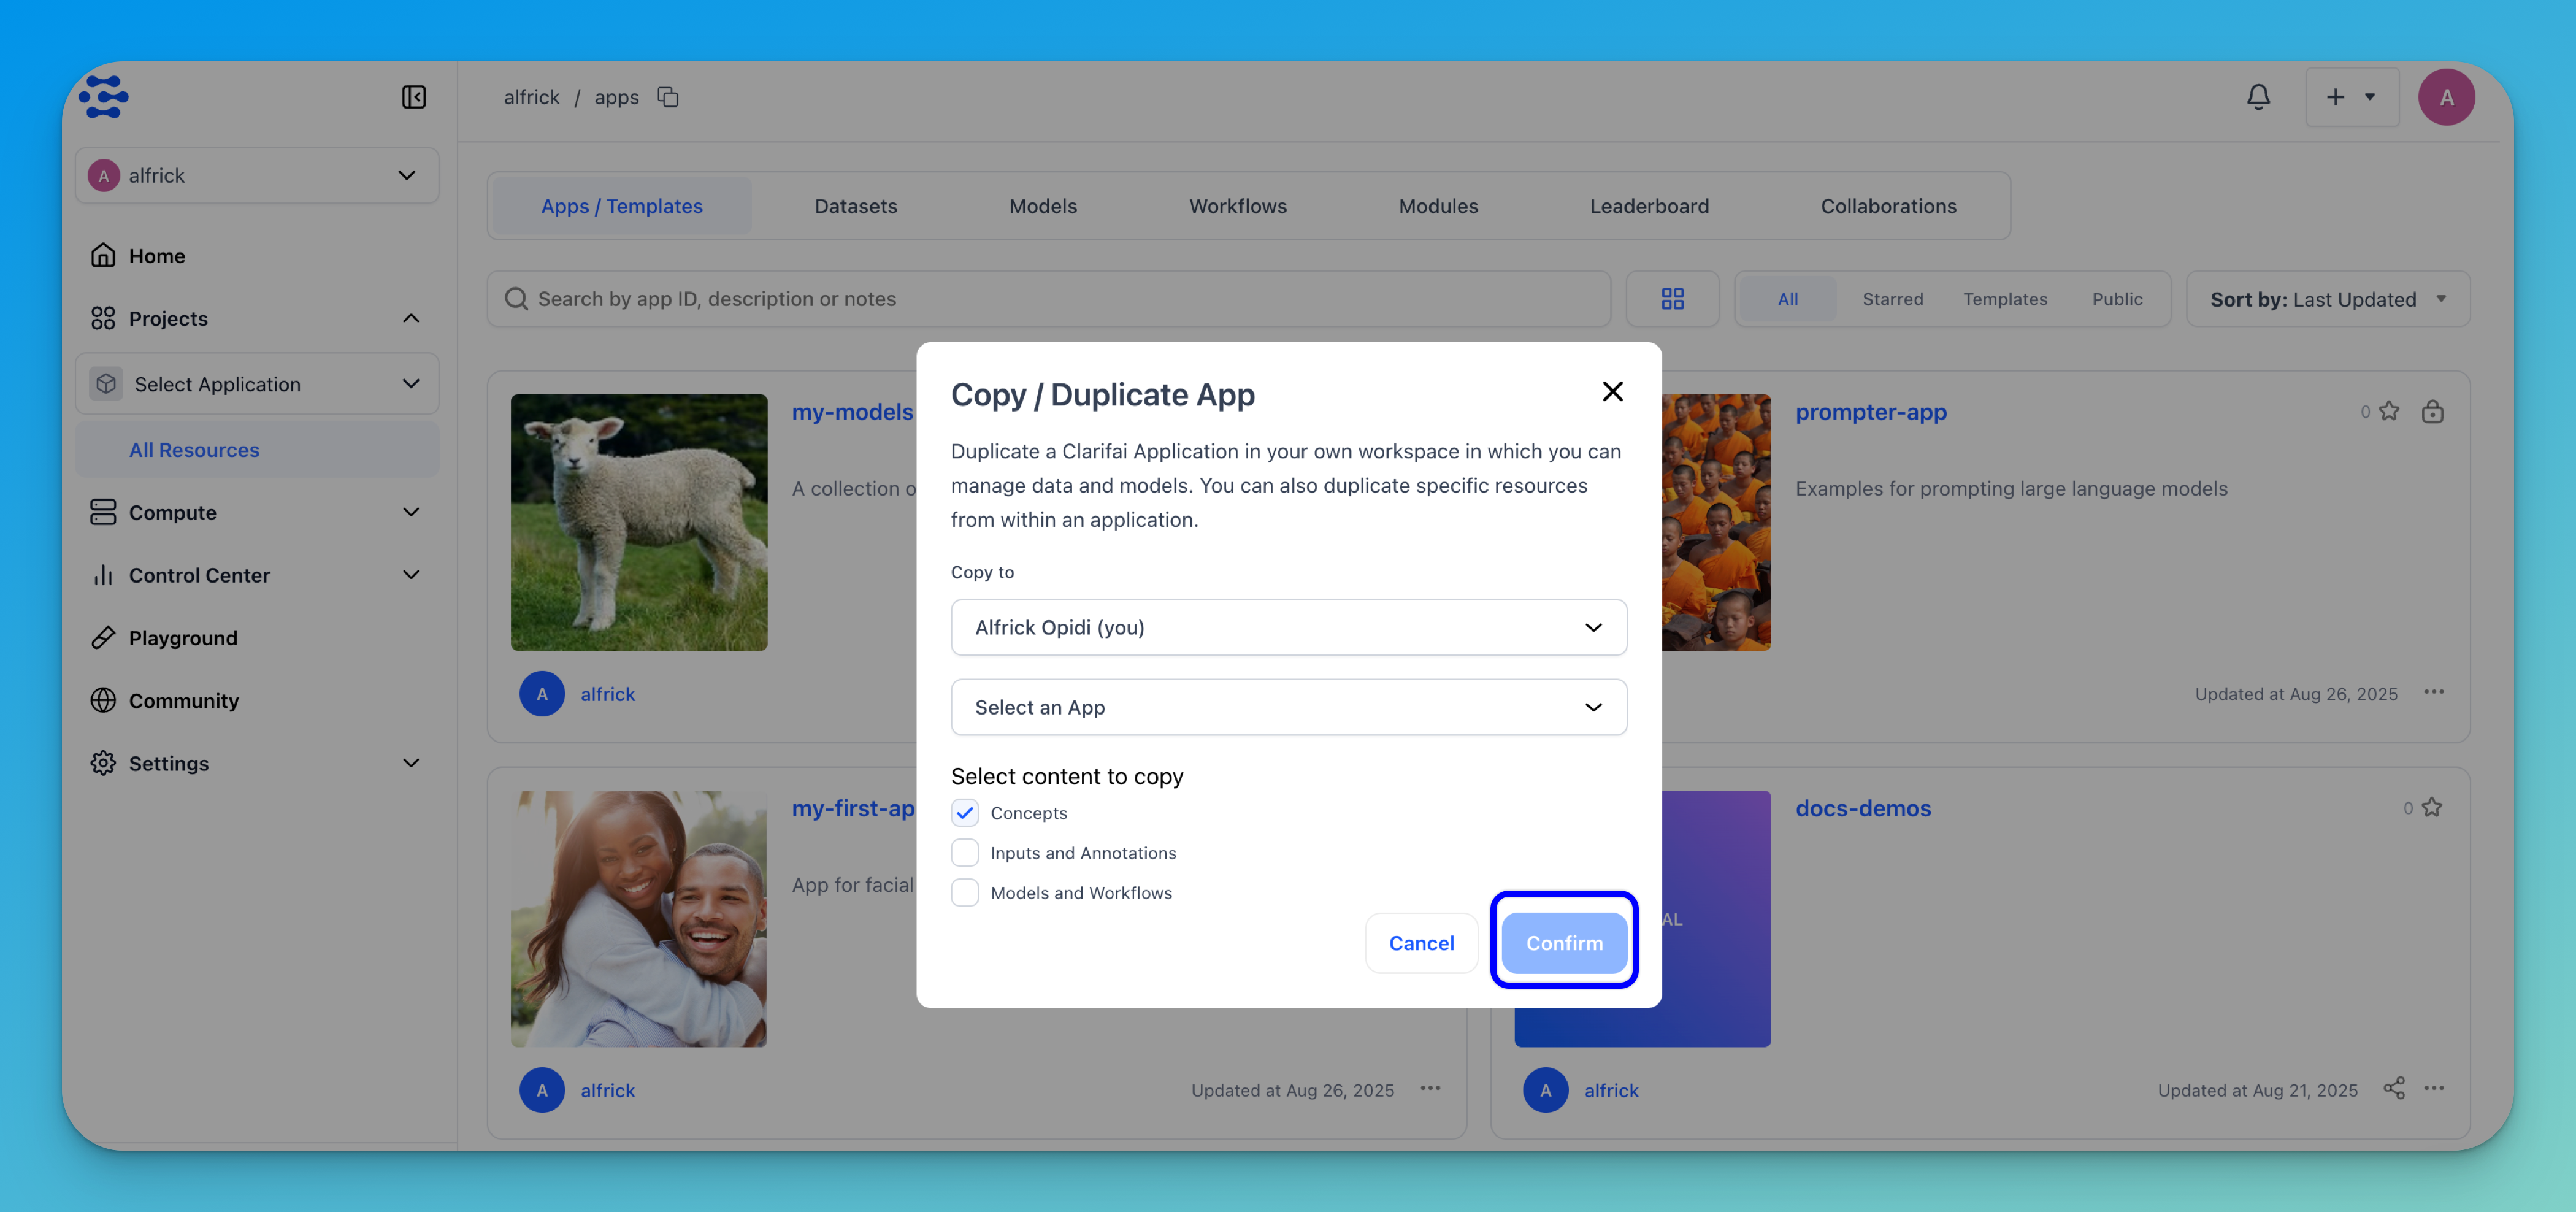Image resolution: width=2576 pixels, height=1212 pixels.
Task: Star the prompter-app
Action: click(2389, 411)
